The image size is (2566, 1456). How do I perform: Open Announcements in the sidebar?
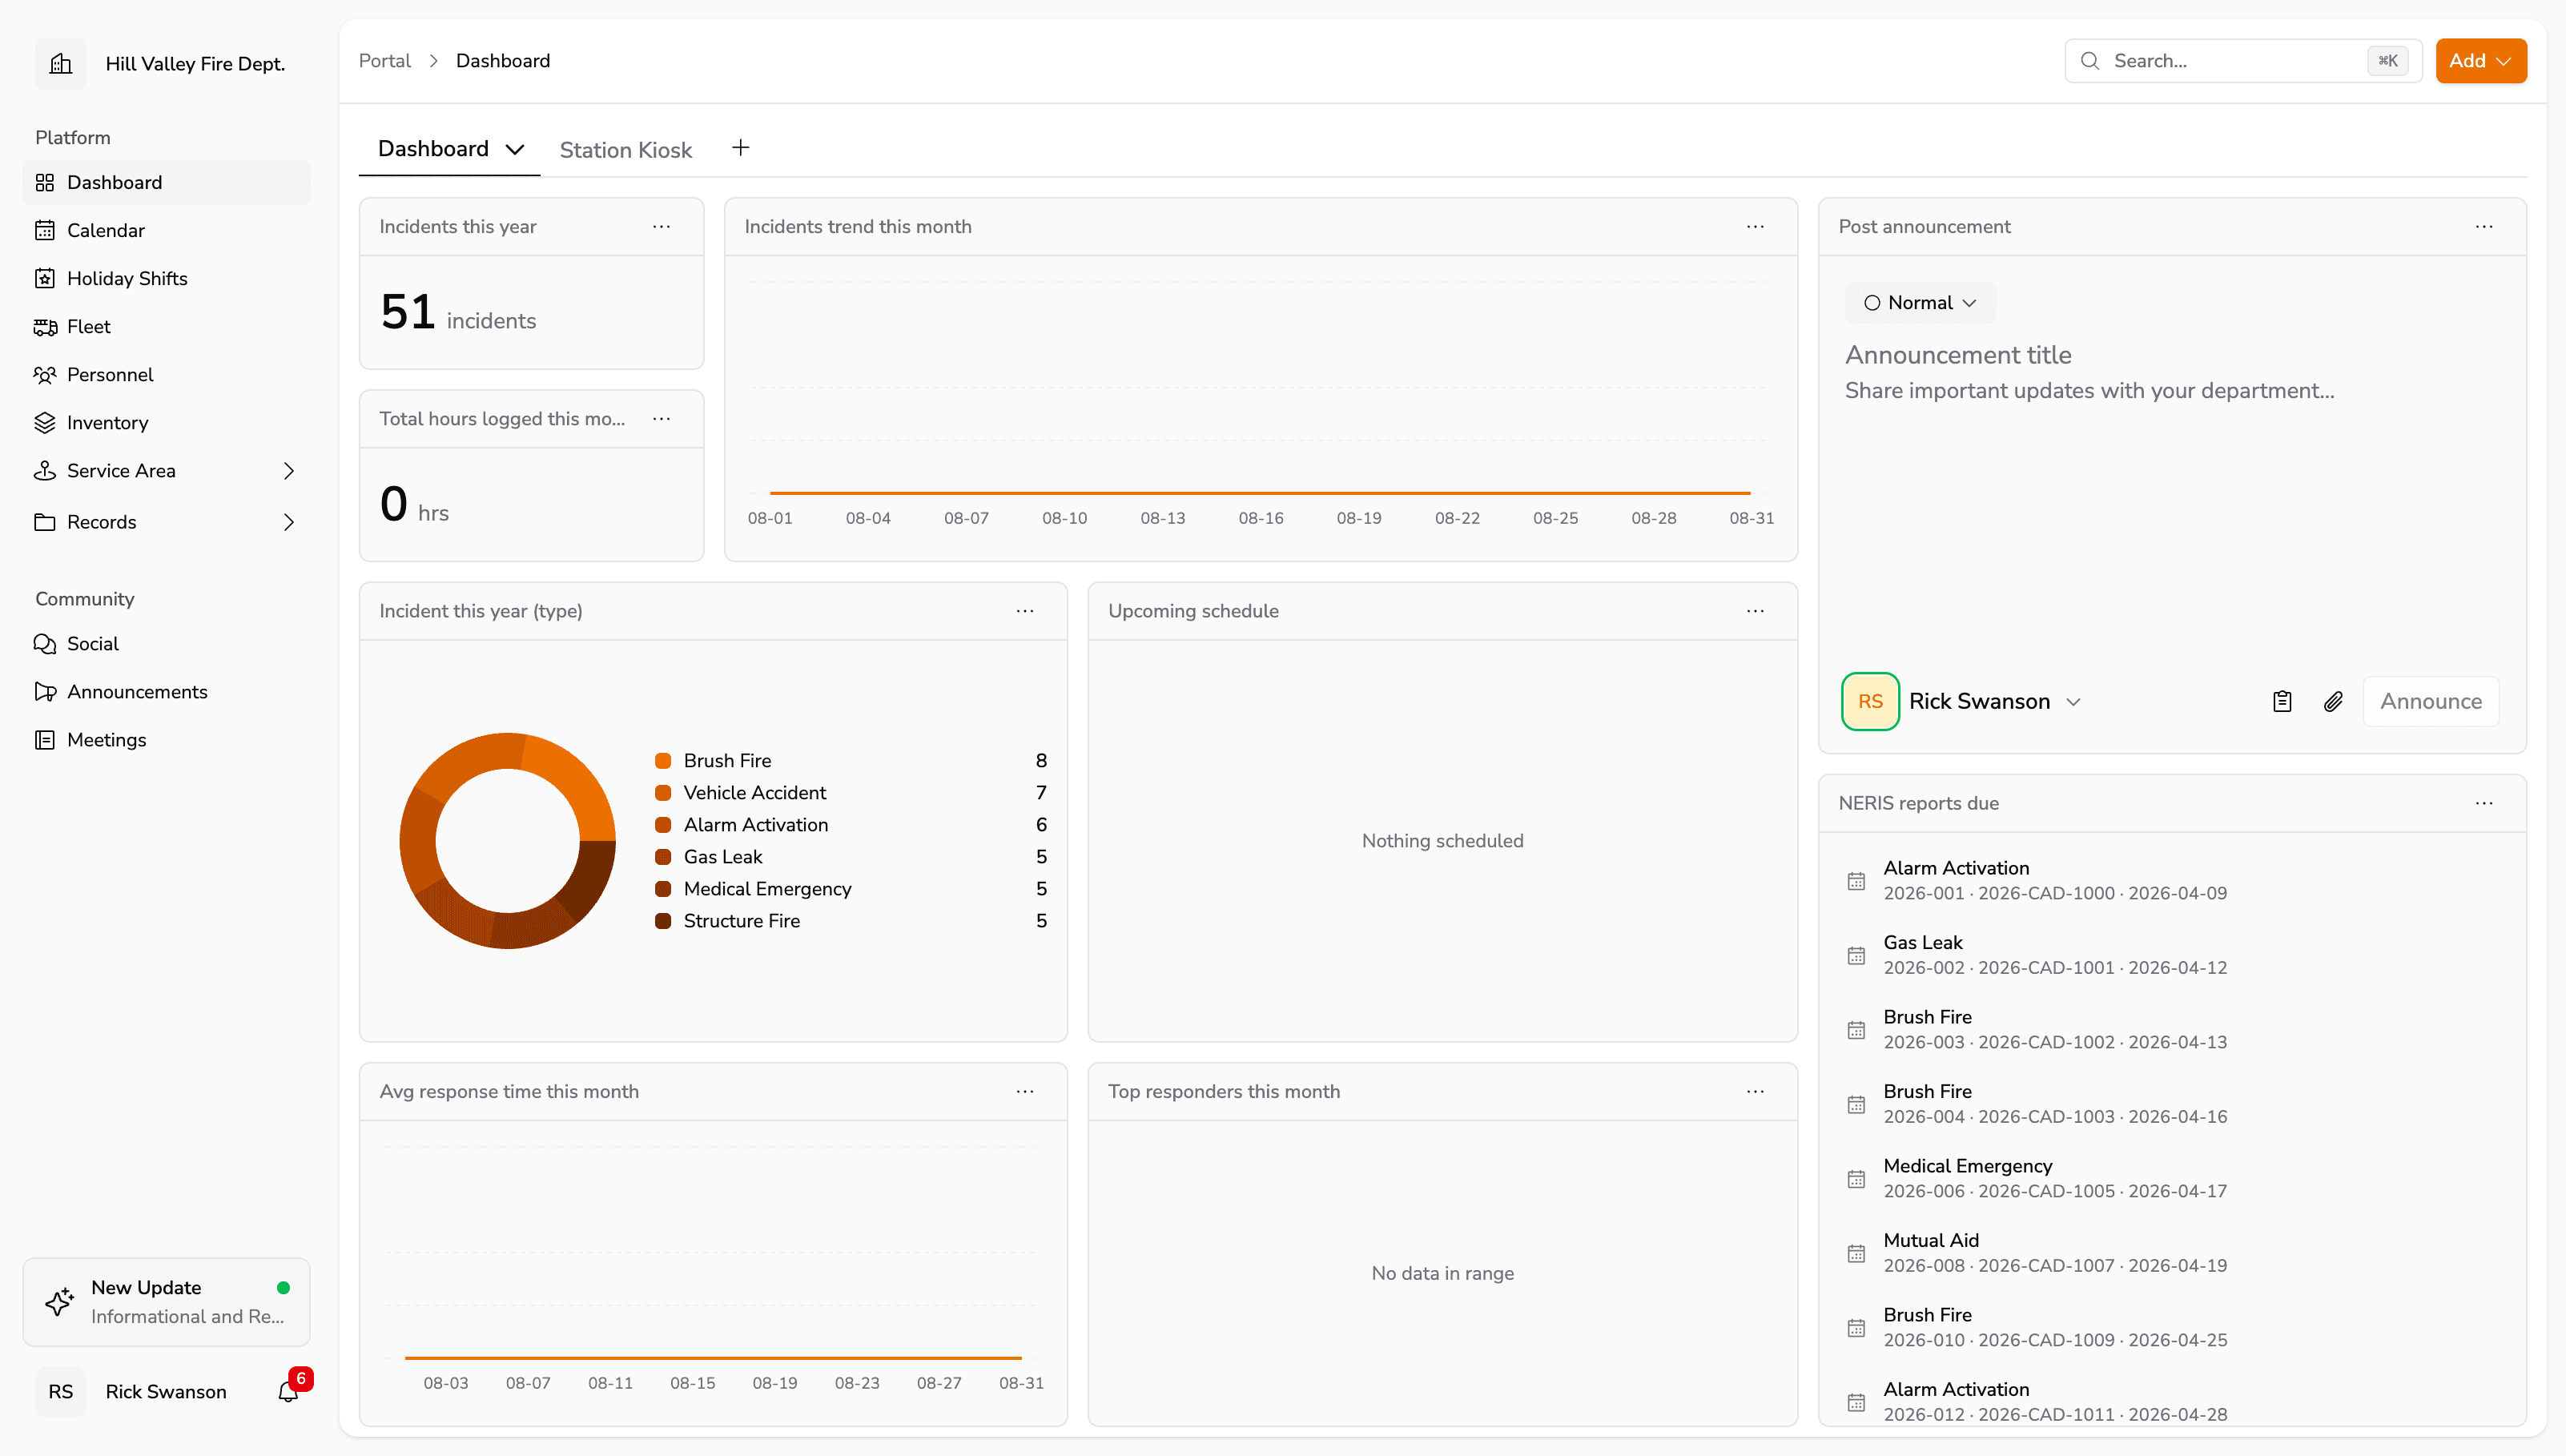coord(166,692)
